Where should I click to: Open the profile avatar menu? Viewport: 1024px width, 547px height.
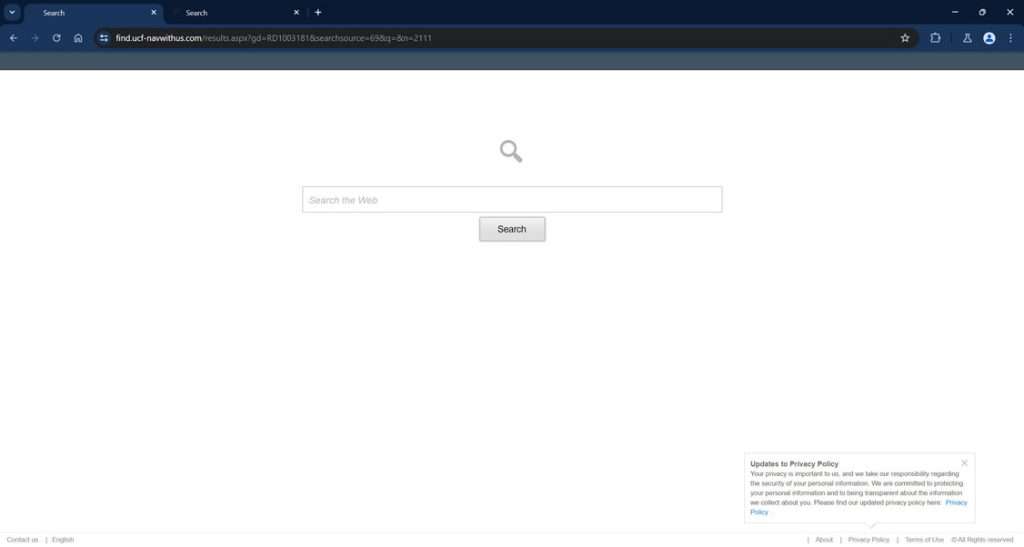point(989,38)
